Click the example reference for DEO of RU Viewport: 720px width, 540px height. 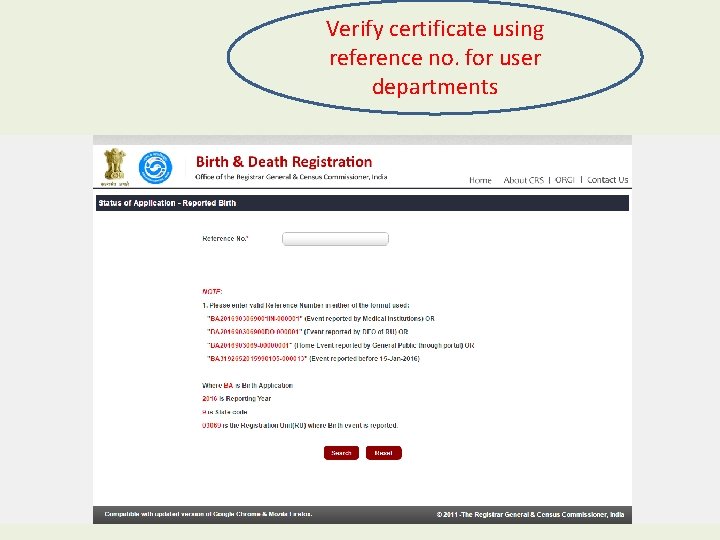254,332
